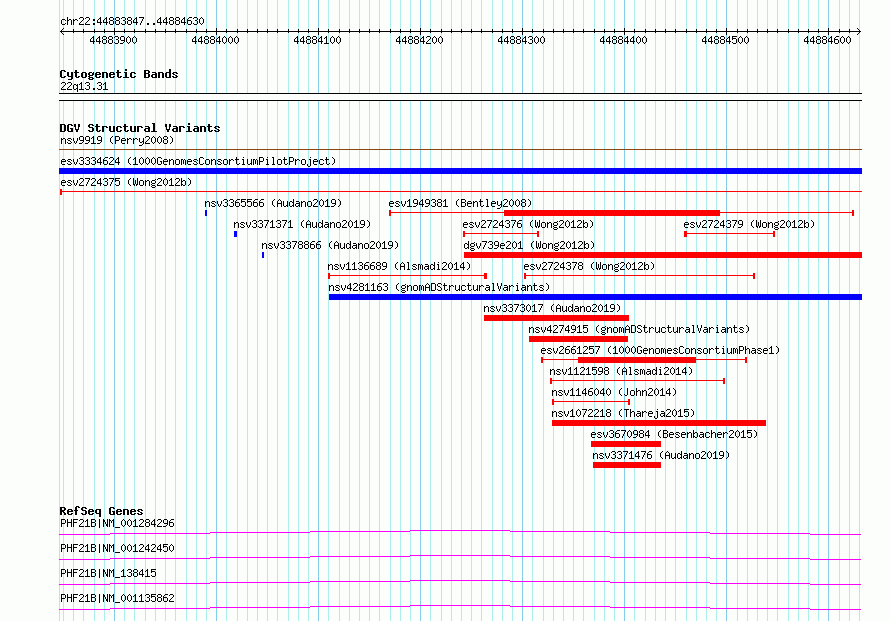
Task: Click ruler position 44884300
Action: pos(522,40)
